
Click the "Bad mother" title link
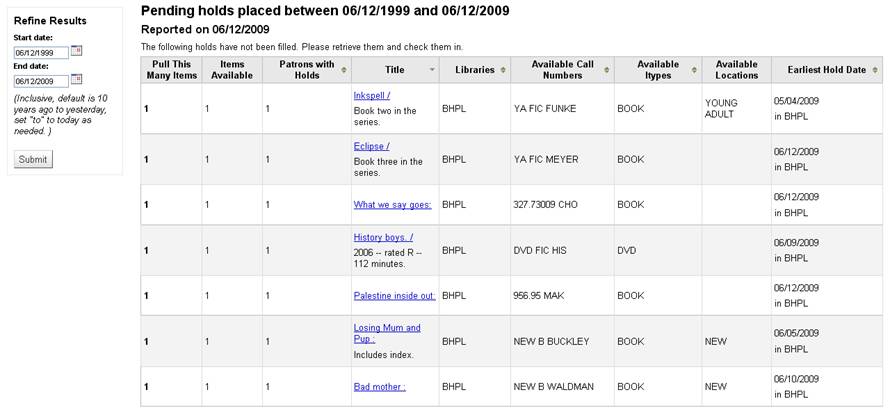tap(379, 386)
